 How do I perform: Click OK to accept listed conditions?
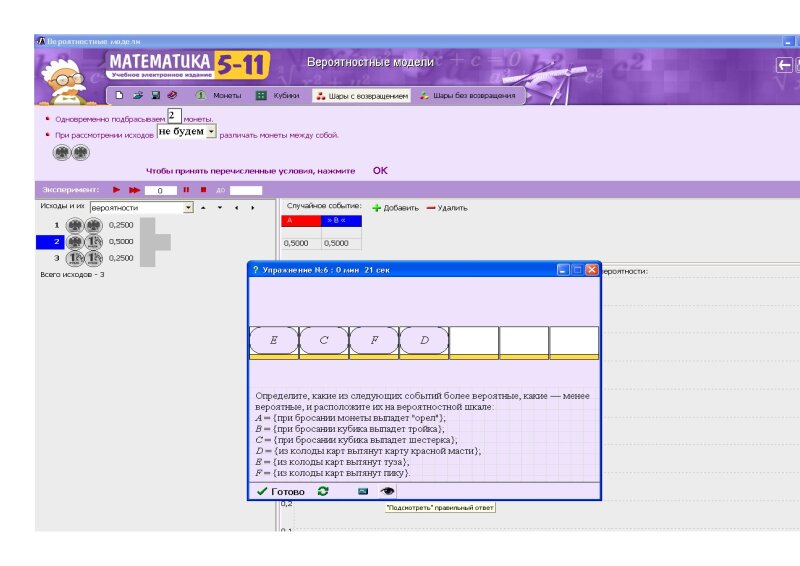click(x=380, y=170)
